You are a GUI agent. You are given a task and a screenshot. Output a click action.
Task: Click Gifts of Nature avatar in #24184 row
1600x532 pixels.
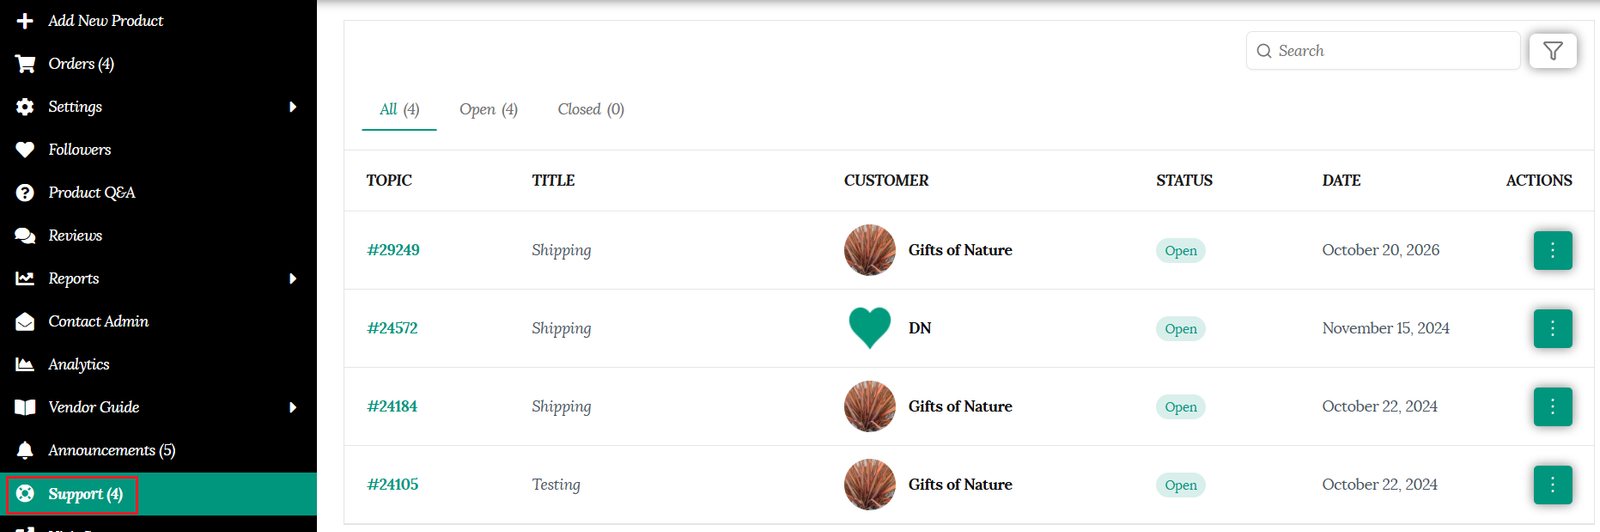click(870, 406)
